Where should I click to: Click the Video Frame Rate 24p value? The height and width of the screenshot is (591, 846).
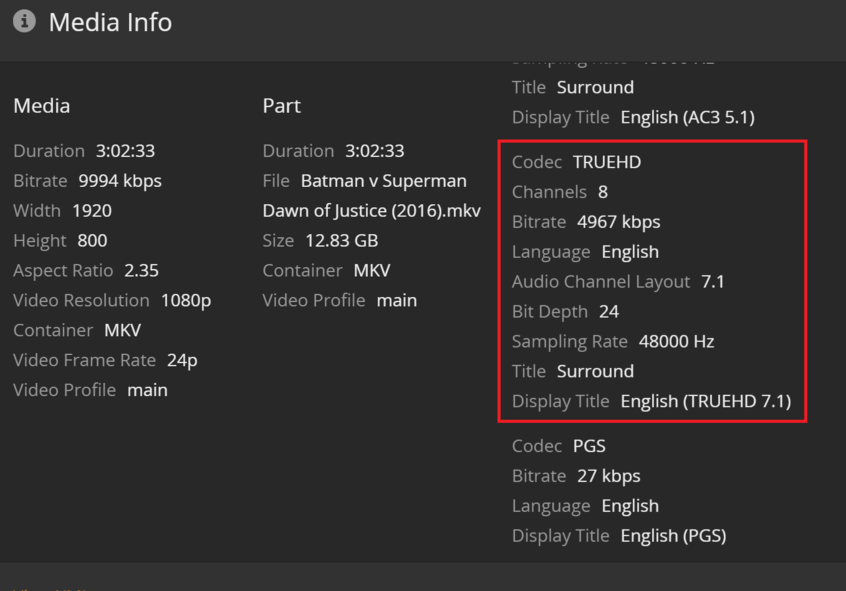pyautogui.click(x=182, y=361)
